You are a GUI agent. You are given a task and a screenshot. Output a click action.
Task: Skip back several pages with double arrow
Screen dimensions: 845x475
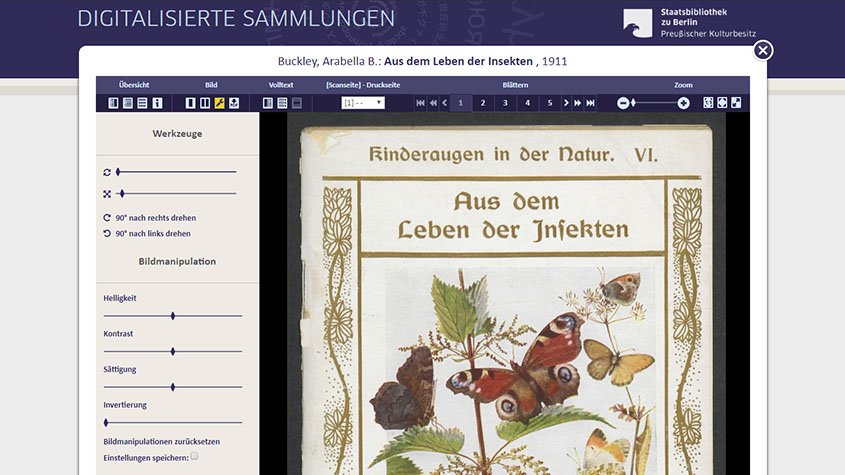click(x=433, y=103)
